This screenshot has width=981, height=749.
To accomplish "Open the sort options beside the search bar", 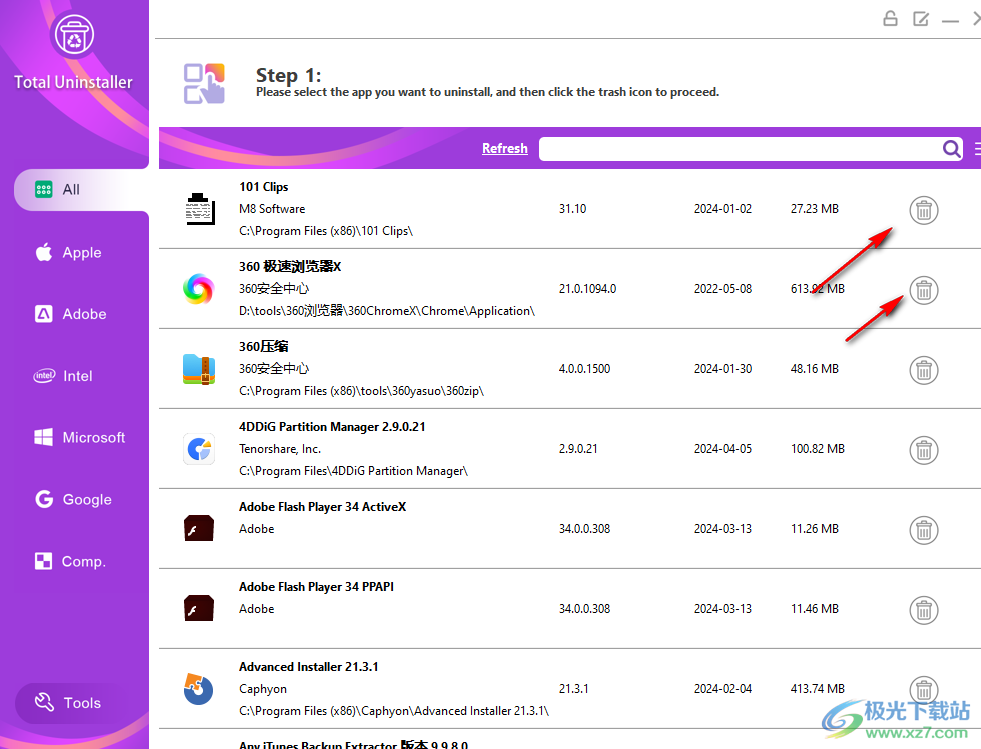I will coord(975,148).
